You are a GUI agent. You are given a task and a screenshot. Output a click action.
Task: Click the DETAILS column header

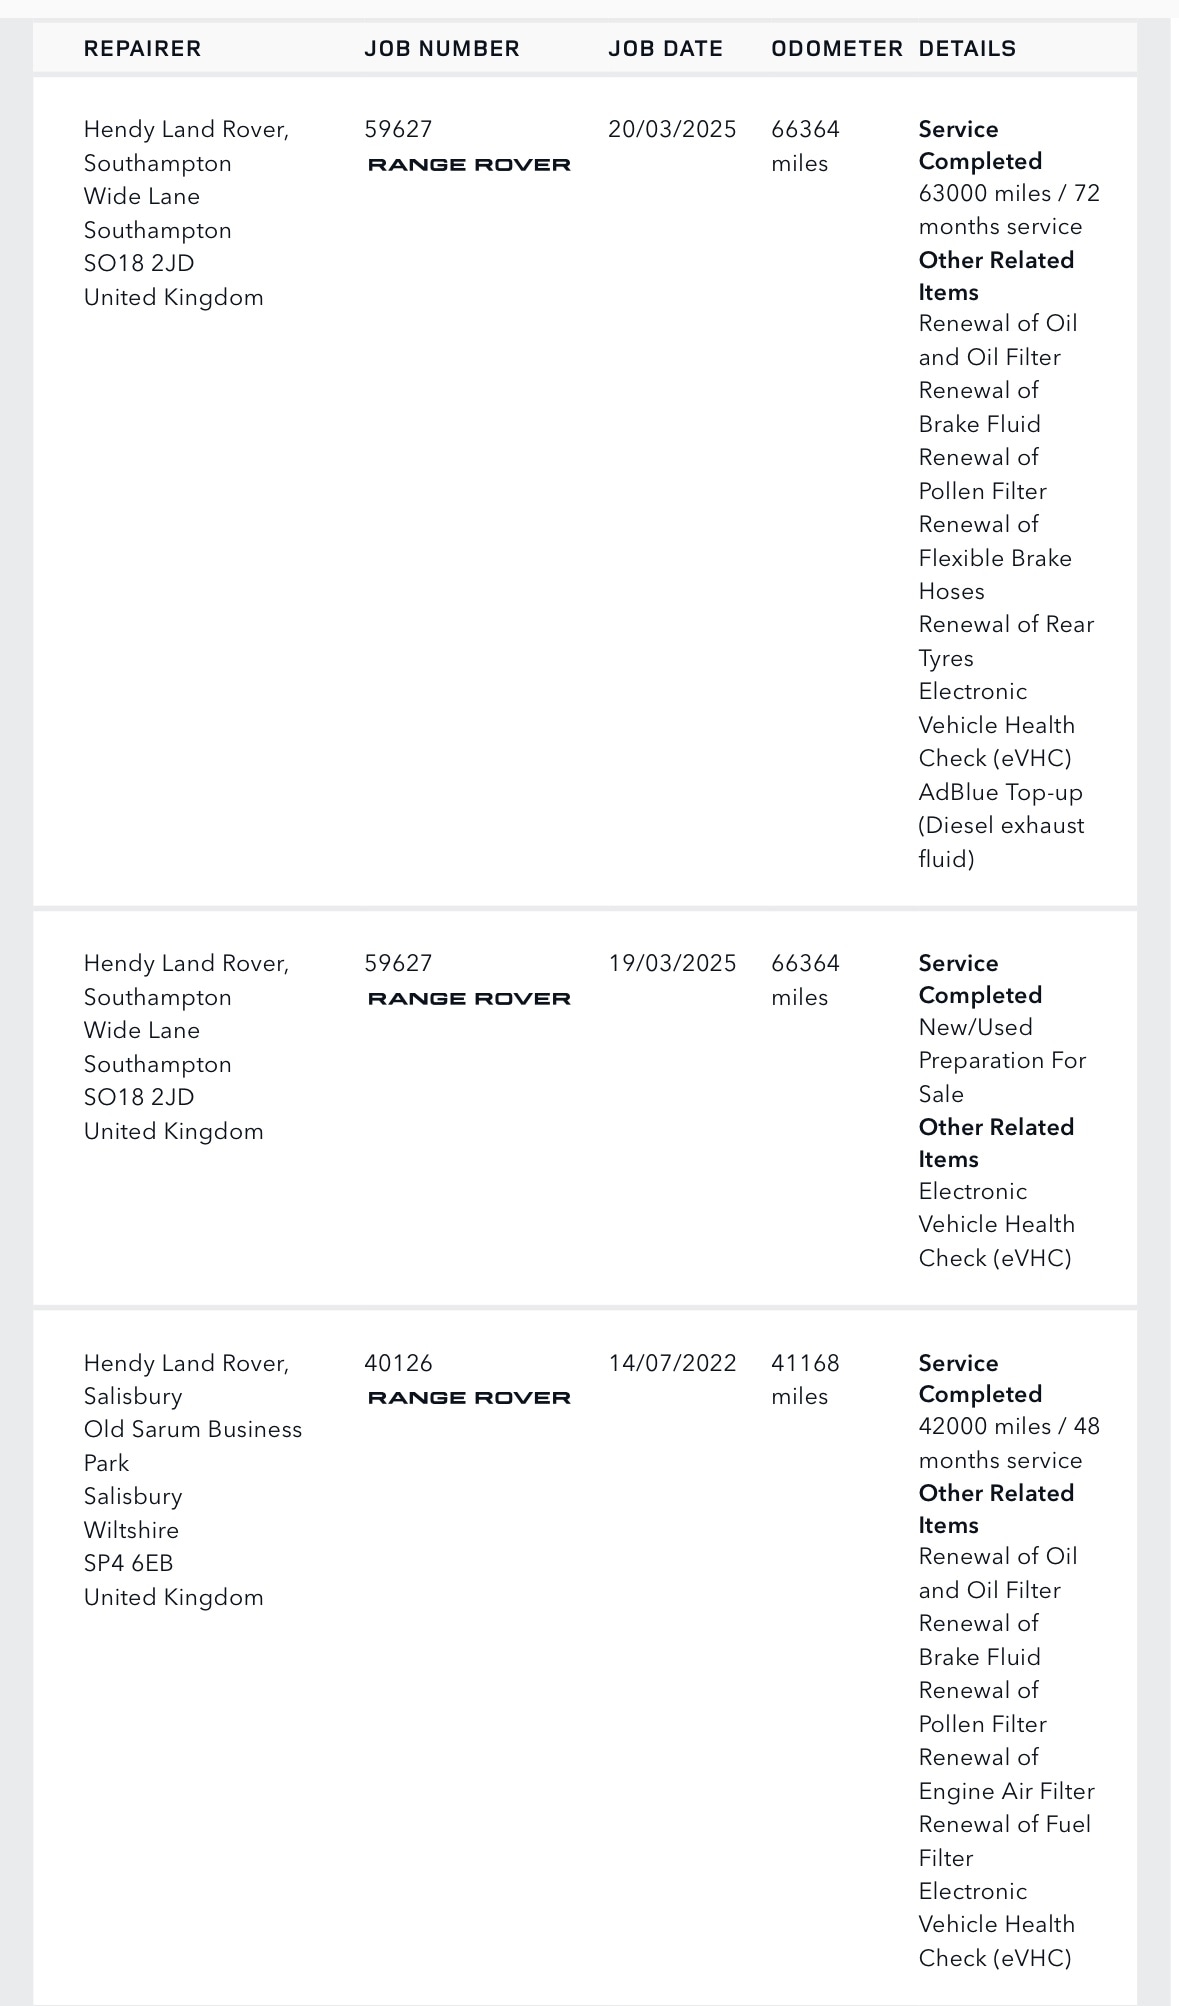tap(967, 48)
